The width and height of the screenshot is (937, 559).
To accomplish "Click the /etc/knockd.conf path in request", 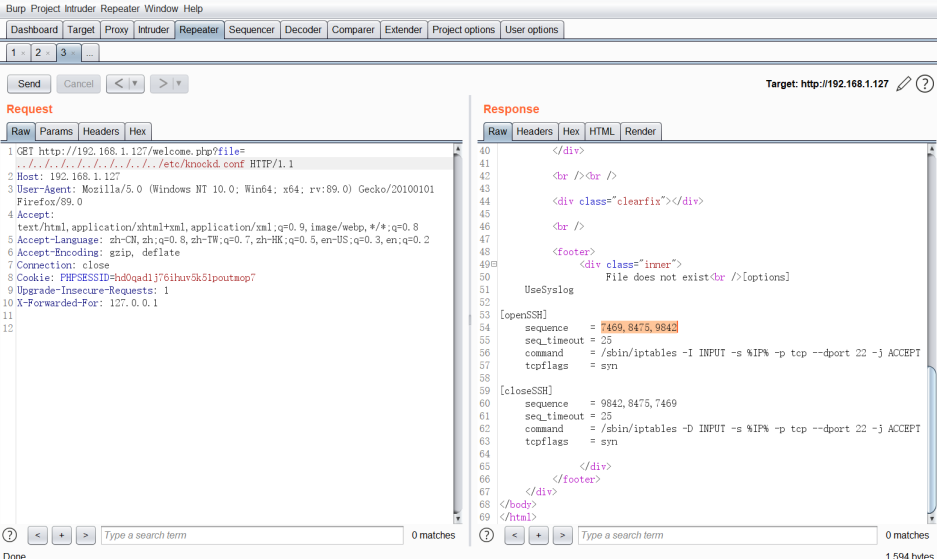I will [x=203, y=164].
